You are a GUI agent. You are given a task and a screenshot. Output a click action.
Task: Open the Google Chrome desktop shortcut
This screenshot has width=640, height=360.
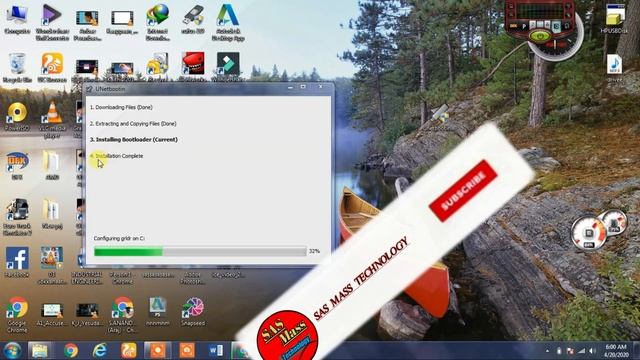tap(17, 314)
